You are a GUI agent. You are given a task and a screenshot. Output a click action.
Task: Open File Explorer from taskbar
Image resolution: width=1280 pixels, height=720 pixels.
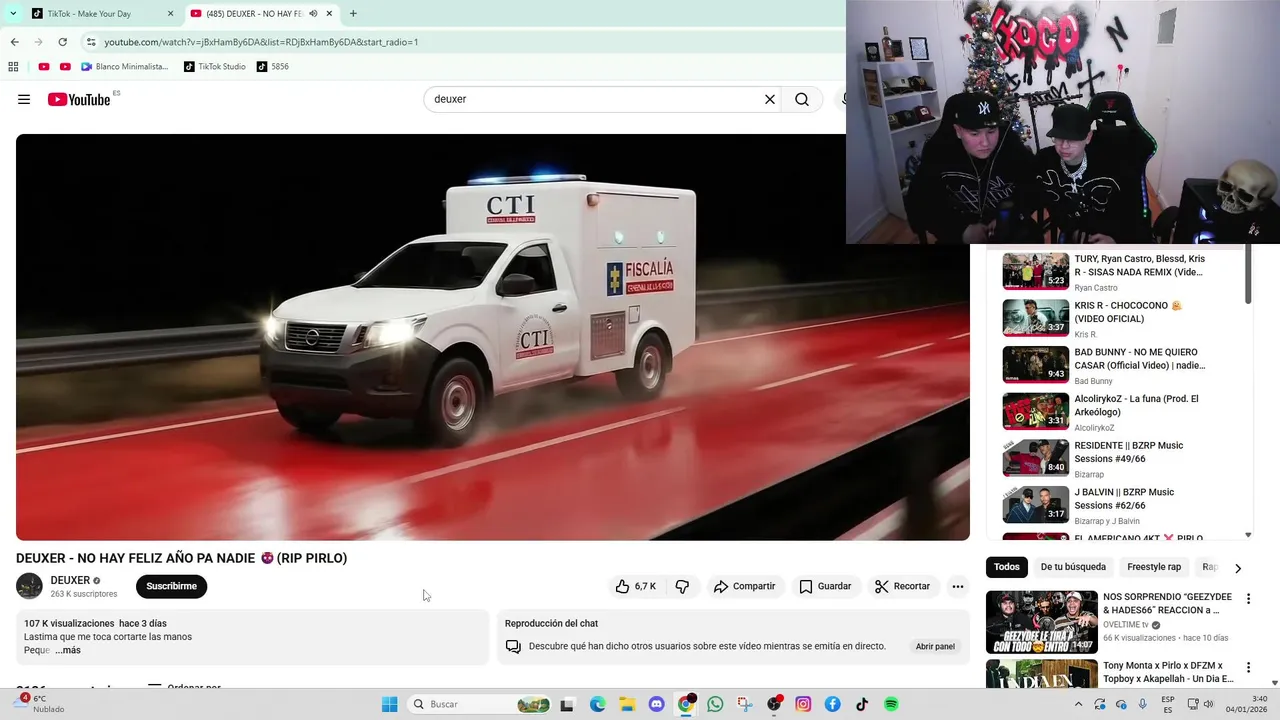[x=627, y=704]
